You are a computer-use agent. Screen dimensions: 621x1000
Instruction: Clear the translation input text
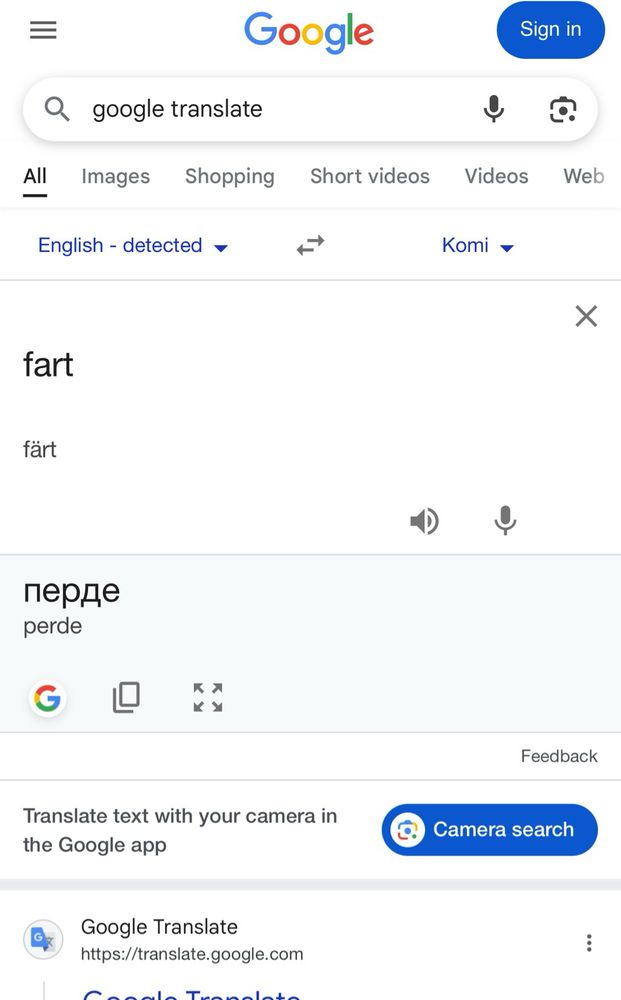coord(586,317)
